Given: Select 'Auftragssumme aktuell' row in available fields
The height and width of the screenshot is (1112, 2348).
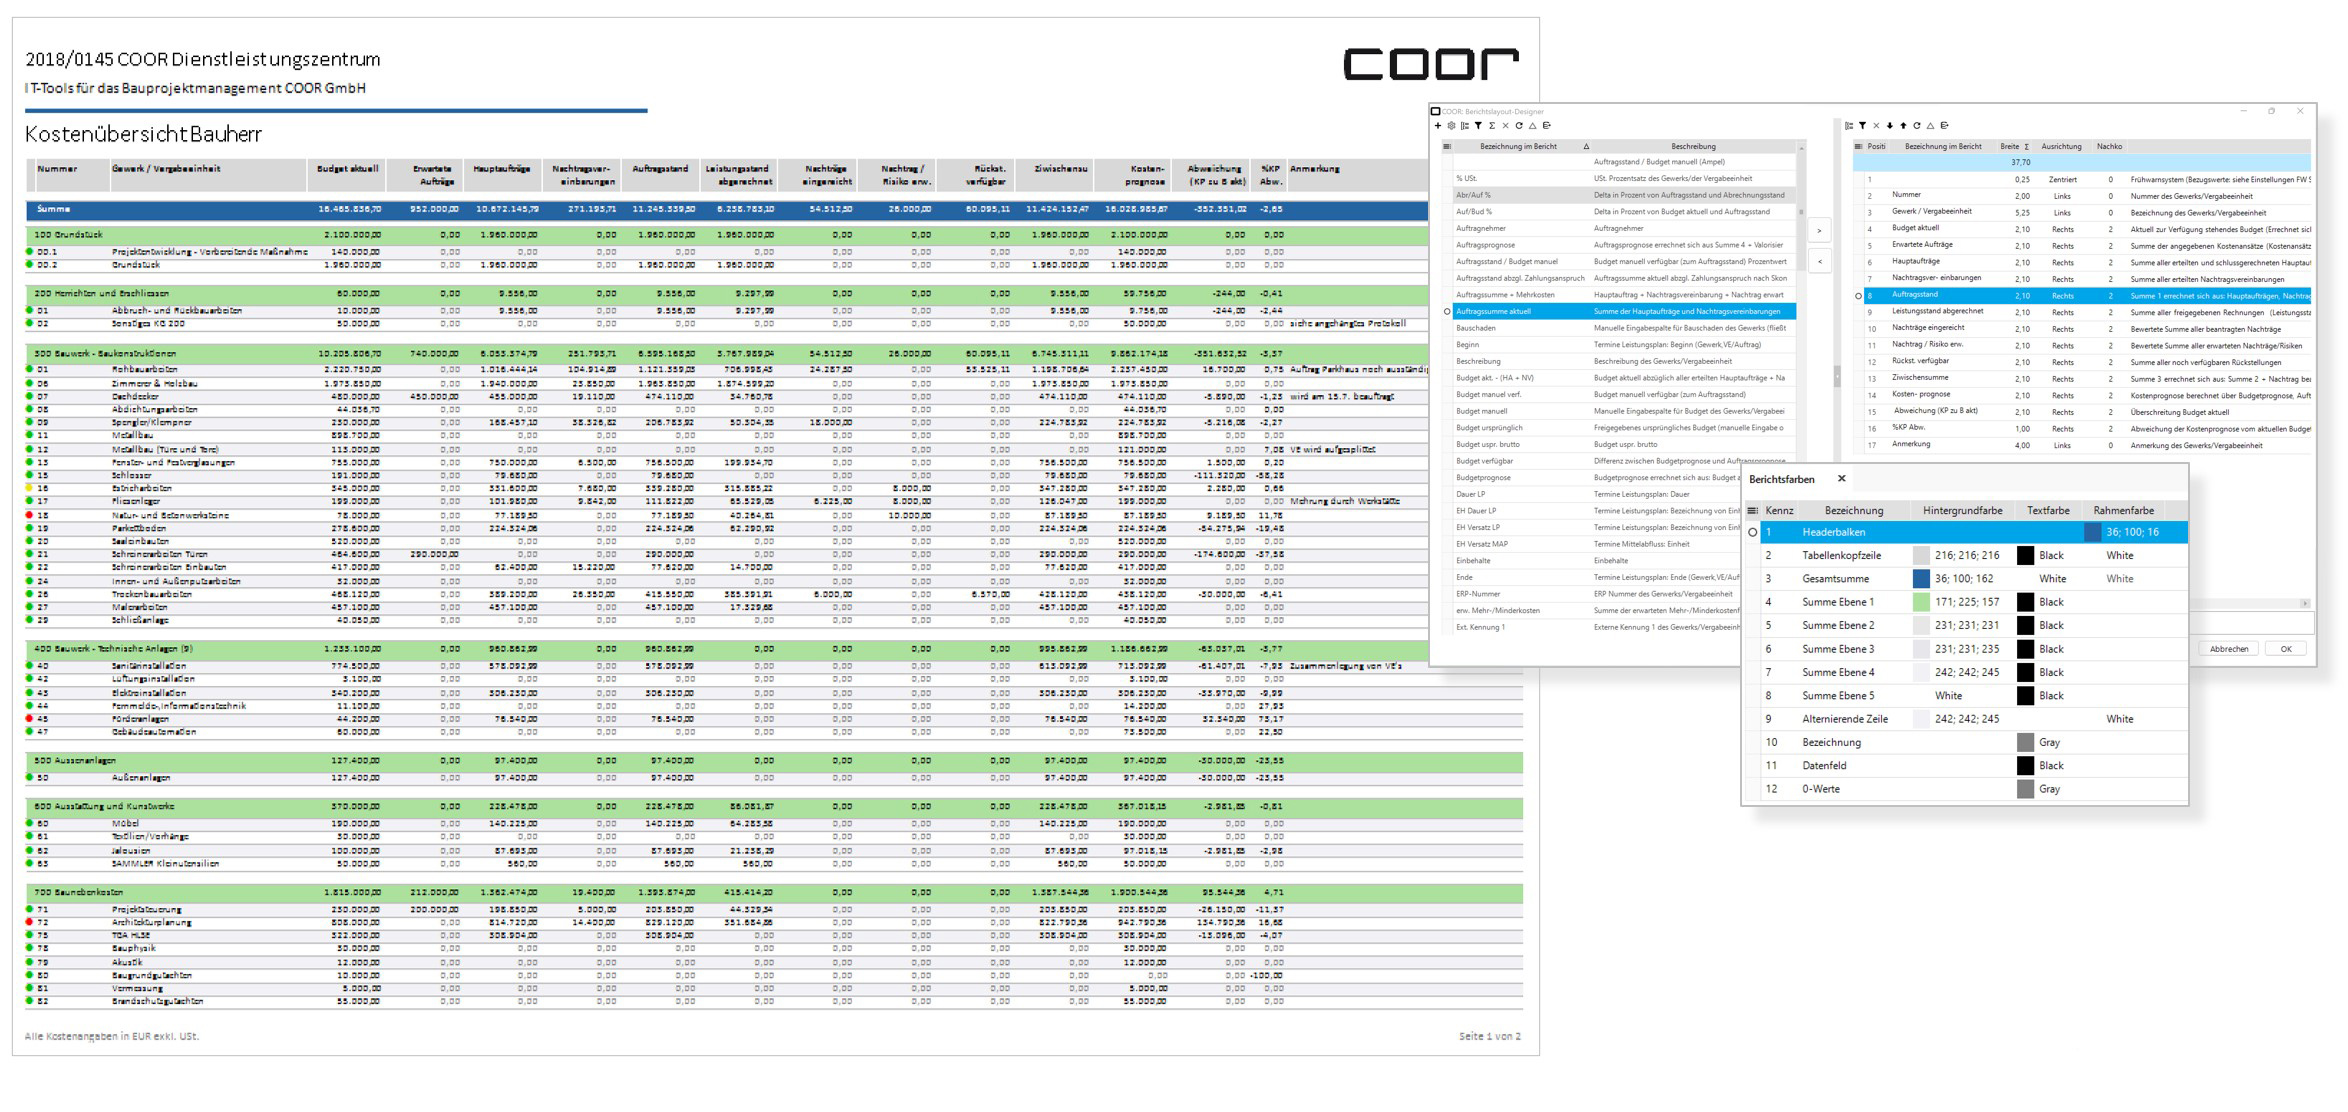Looking at the screenshot, I should click(1624, 311).
